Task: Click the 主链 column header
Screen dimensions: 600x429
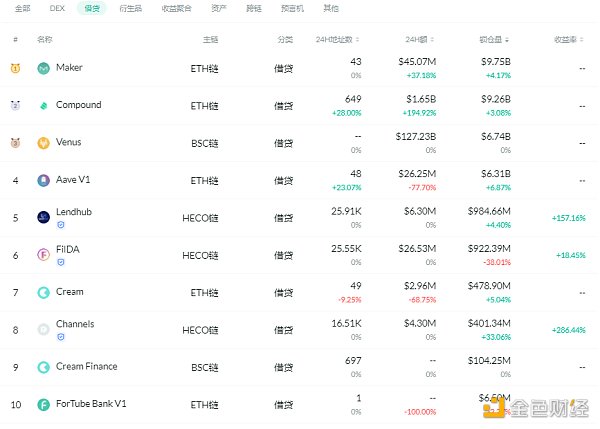Action: 210,39
